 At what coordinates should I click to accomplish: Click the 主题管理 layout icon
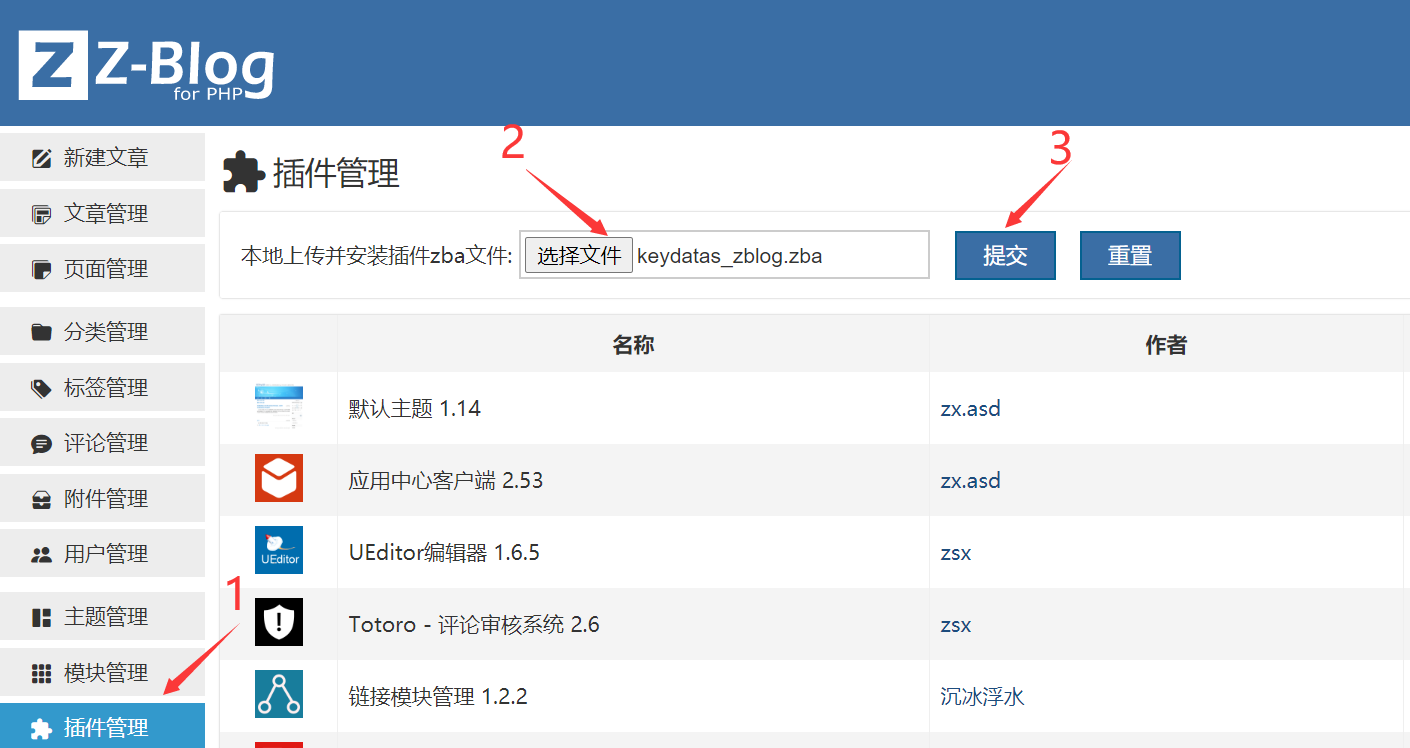point(41,617)
